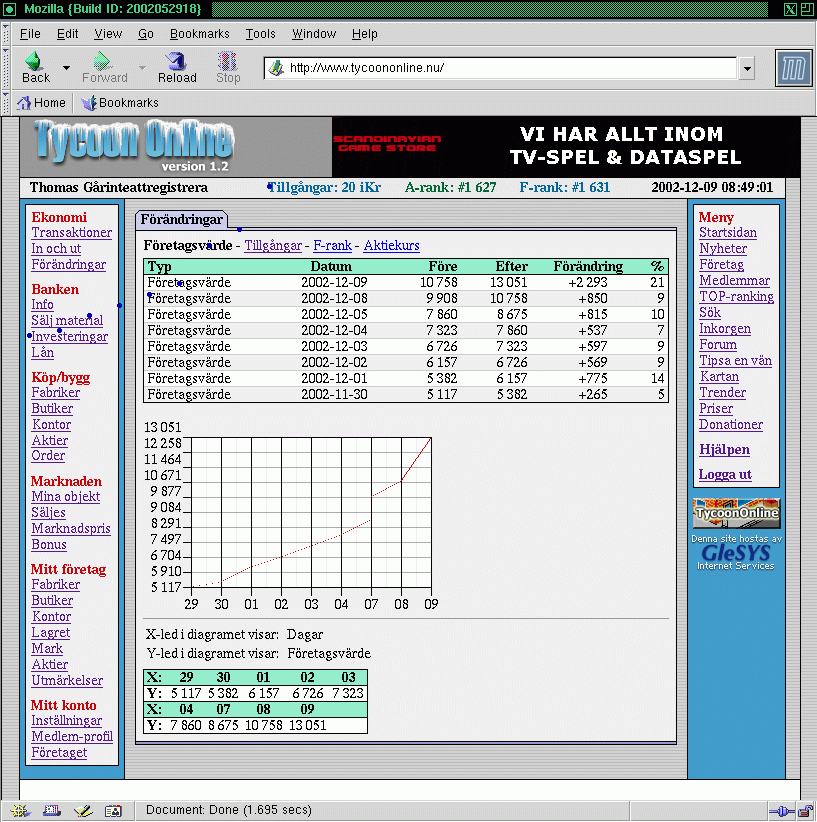Open the Tools menu
This screenshot has width=817, height=822.
[261, 34]
